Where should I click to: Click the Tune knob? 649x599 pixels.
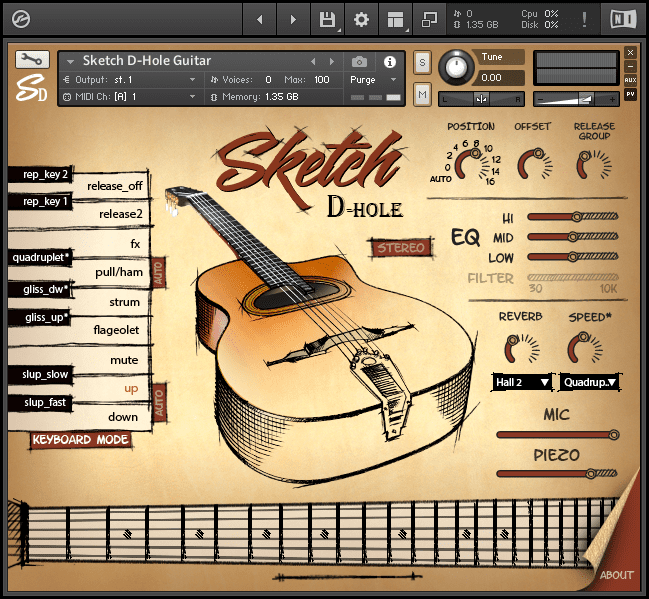click(456, 66)
